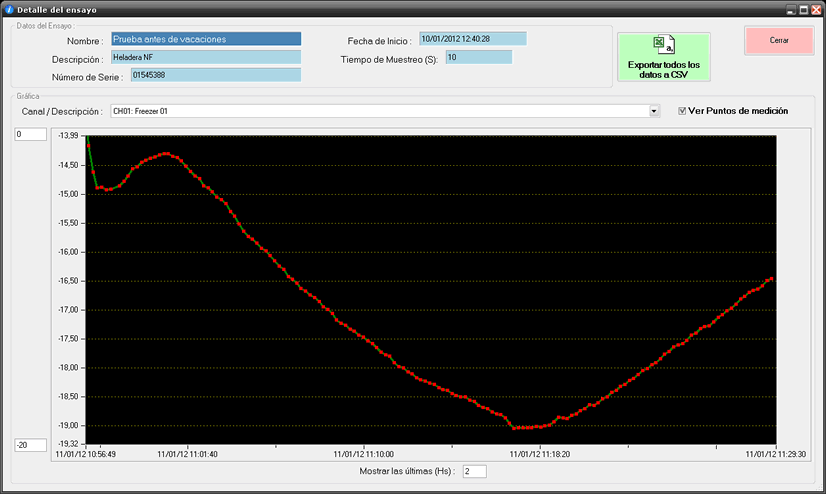Screen dimensions: 826x494
Task: Open the Canal / Descripción channel dropdown
Action: pos(654,111)
